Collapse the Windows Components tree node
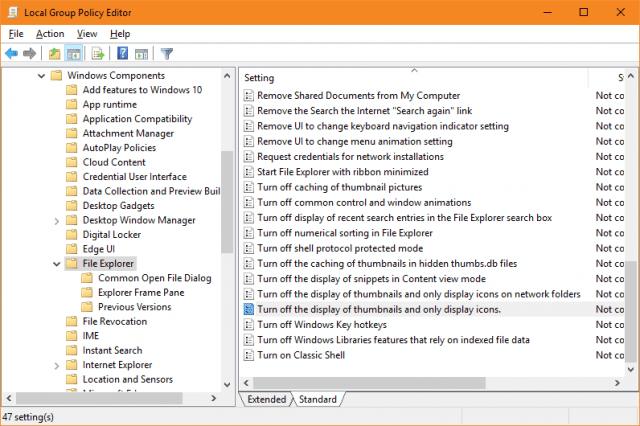Viewport: 640px width, 426px height. (x=41, y=76)
